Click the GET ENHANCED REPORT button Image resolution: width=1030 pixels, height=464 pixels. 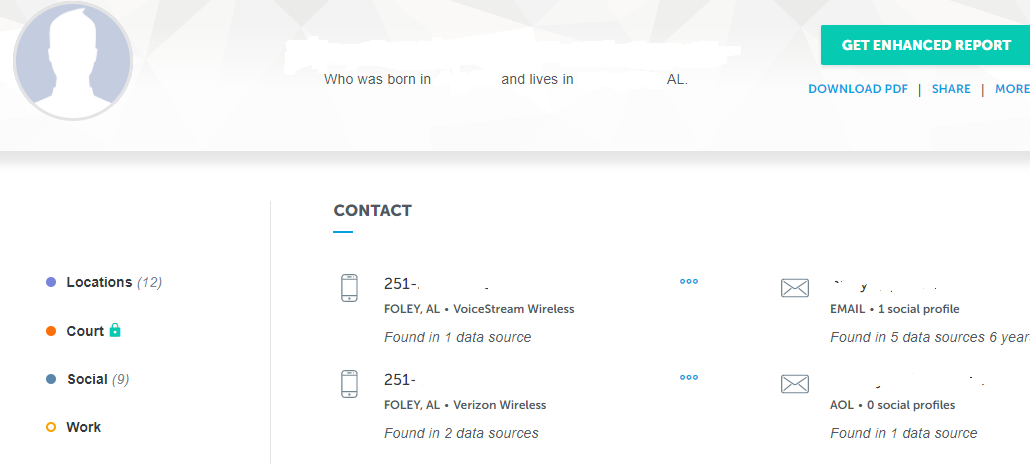tap(925, 45)
